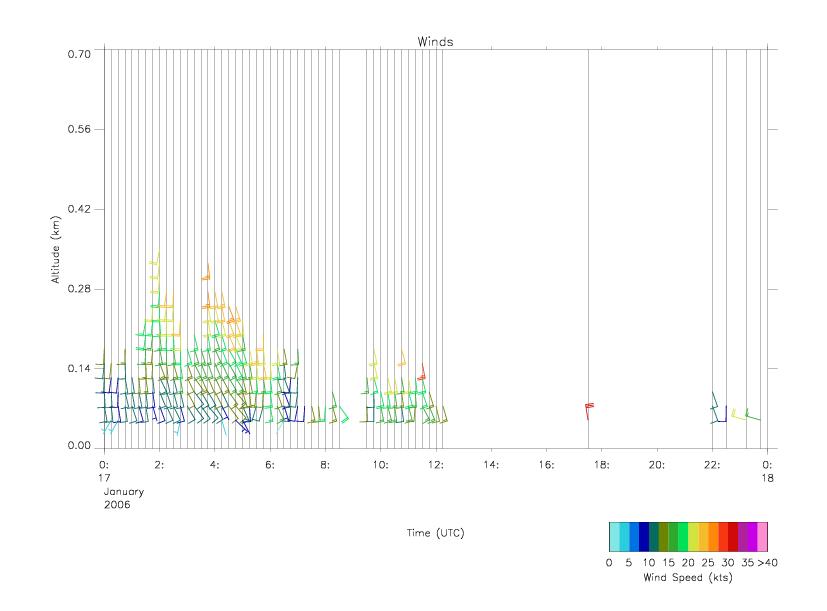Click the 'Wind Speed (kts)' legend caption
The height and width of the screenshot is (611, 827).
pyautogui.click(x=688, y=577)
